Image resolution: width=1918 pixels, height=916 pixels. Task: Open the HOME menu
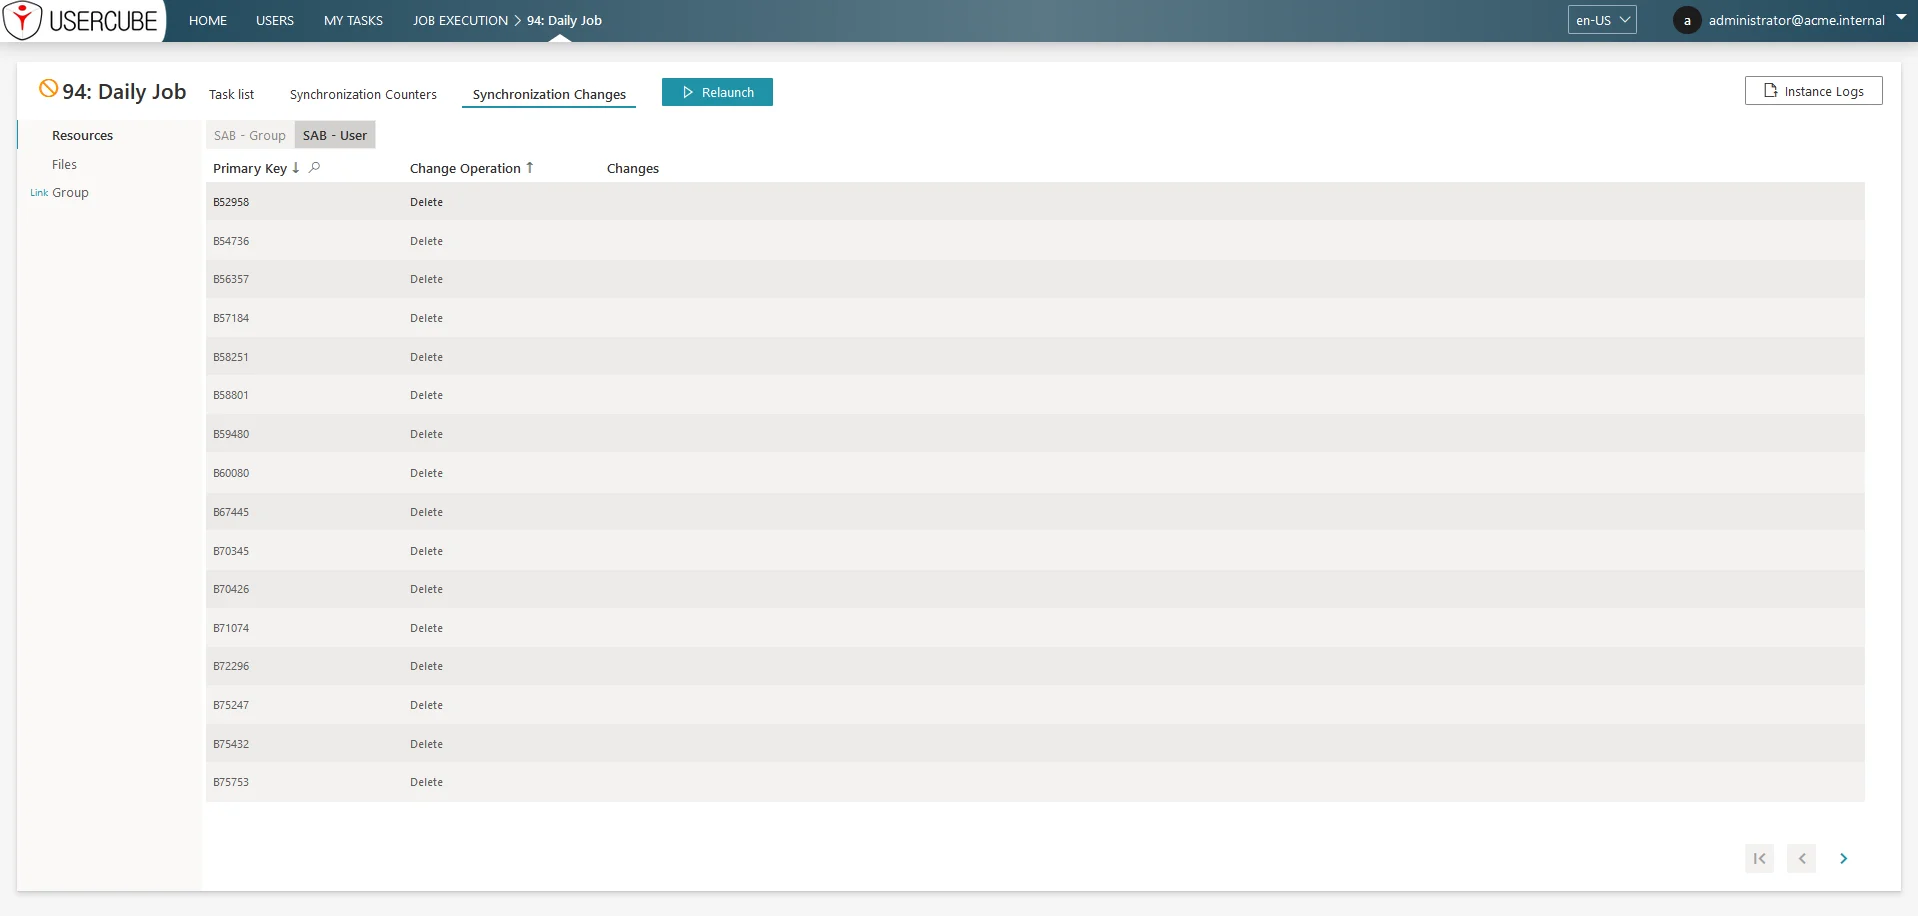pyautogui.click(x=208, y=20)
